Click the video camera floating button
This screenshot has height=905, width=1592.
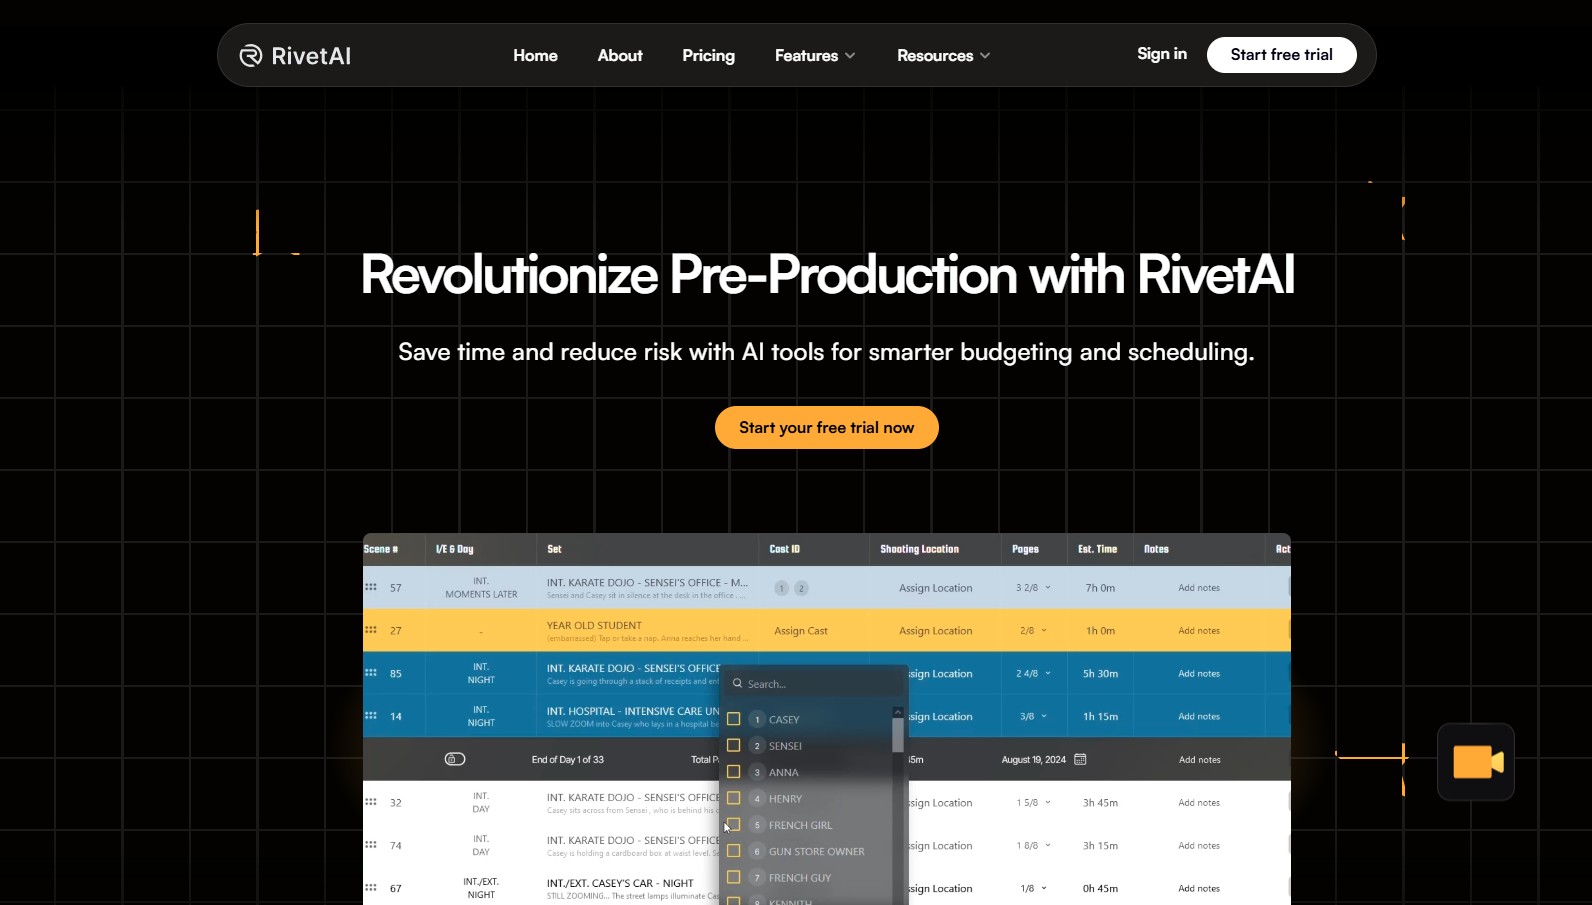point(1476,762)
